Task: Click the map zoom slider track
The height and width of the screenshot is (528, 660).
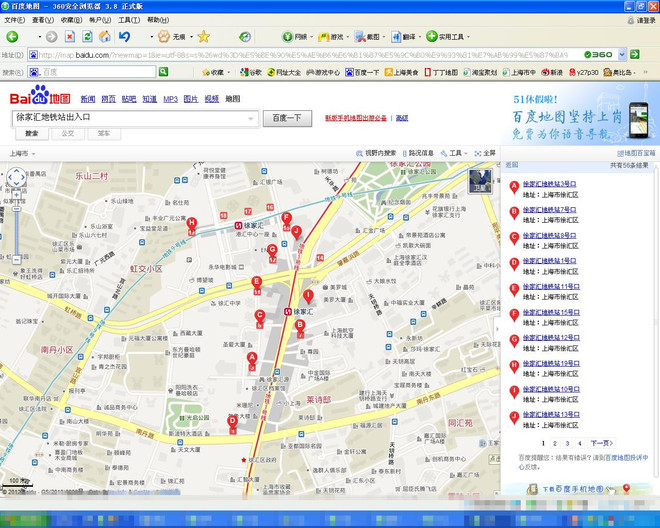Action: tap(16, 231)
